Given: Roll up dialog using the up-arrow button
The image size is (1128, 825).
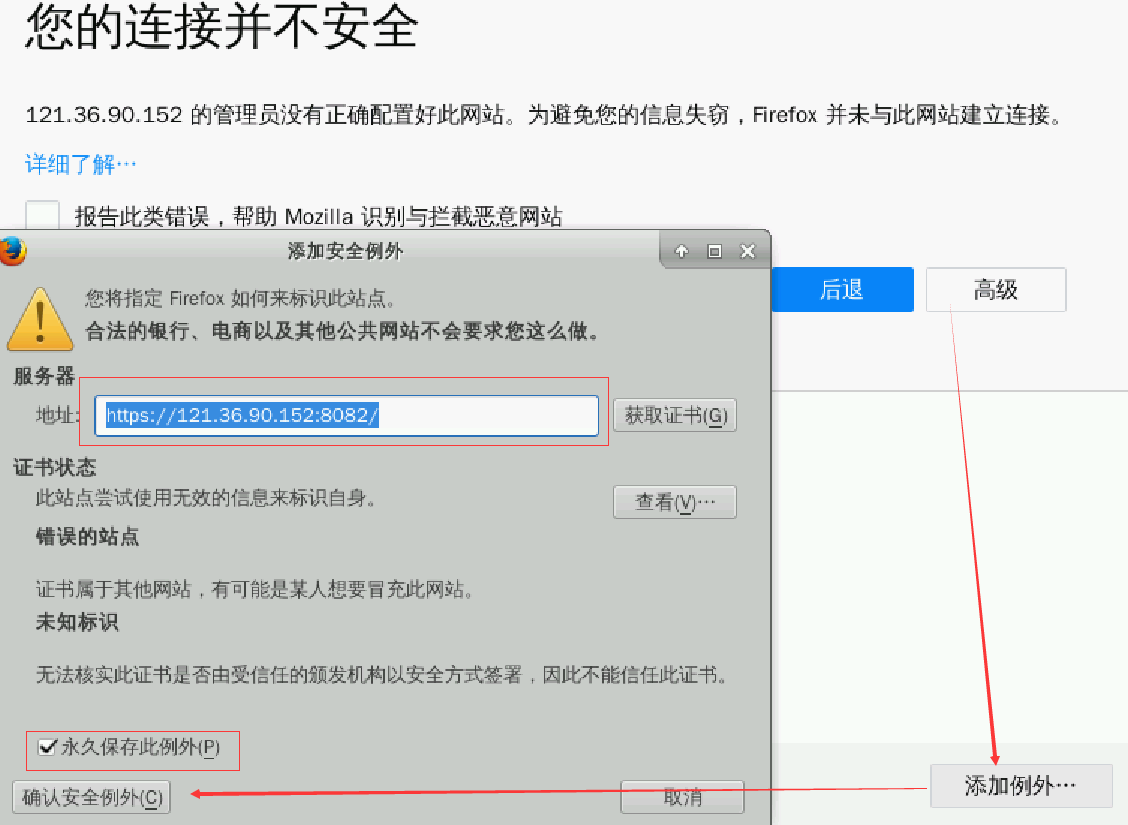Looking at the screenshot, I should point(682,251).
